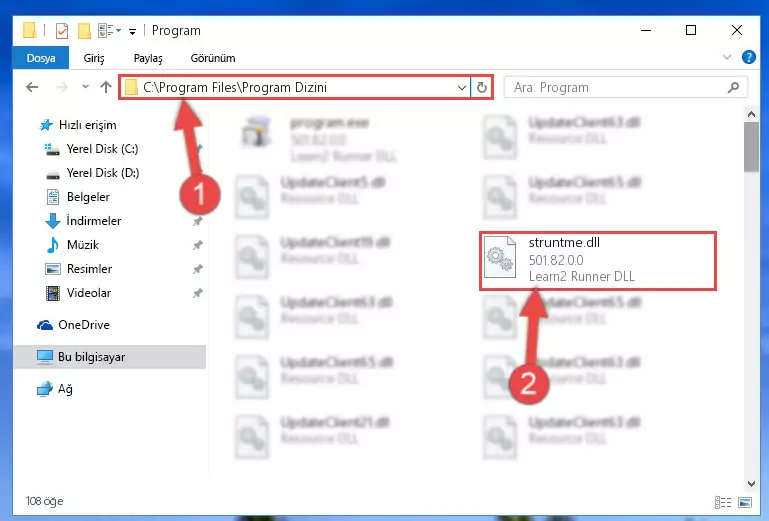The height and width of the screenshot is (521, 769).
Task: Click the Bu bilgisayar monitor icon
Action: pos(45,357)
